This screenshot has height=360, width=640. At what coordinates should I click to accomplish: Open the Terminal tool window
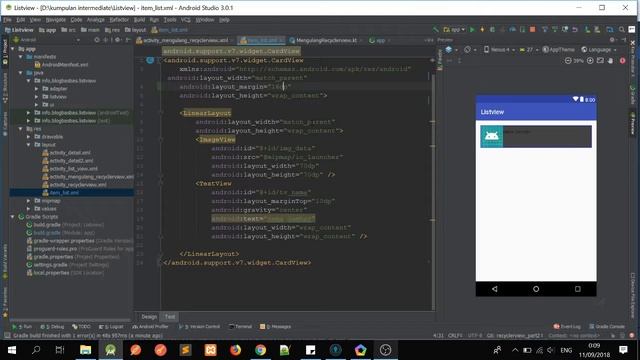pyautogui.click(x=240, y=327)
